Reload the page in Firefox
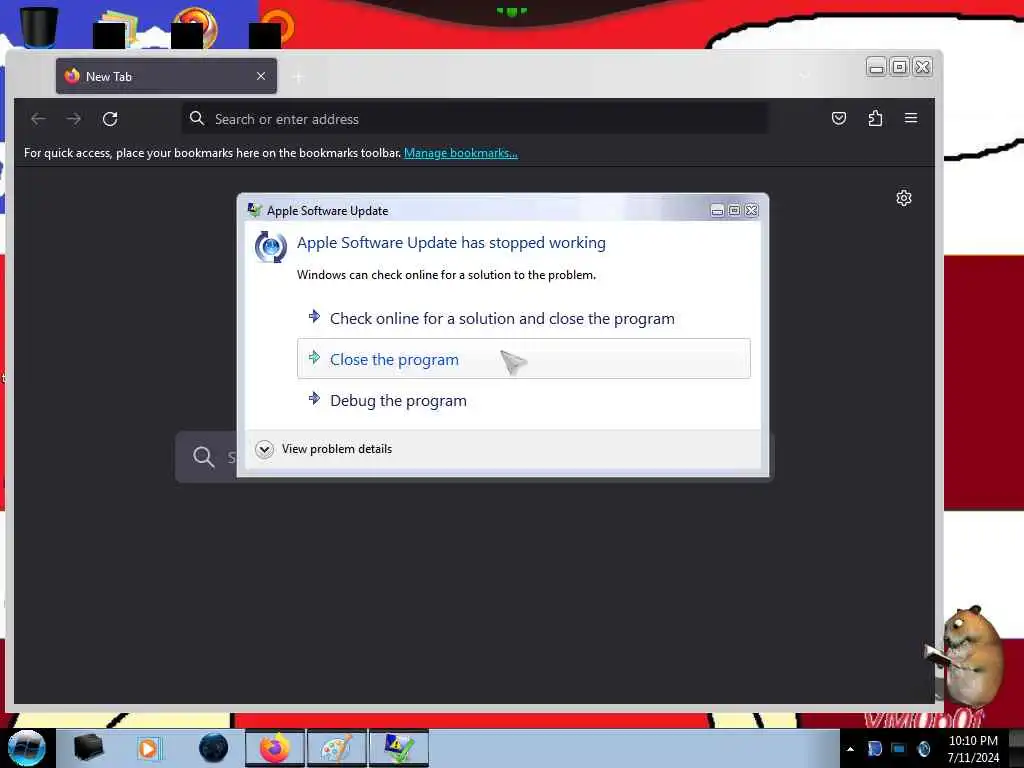The height and width of the screenshot is (768, 1024). [x=110, y=119]
